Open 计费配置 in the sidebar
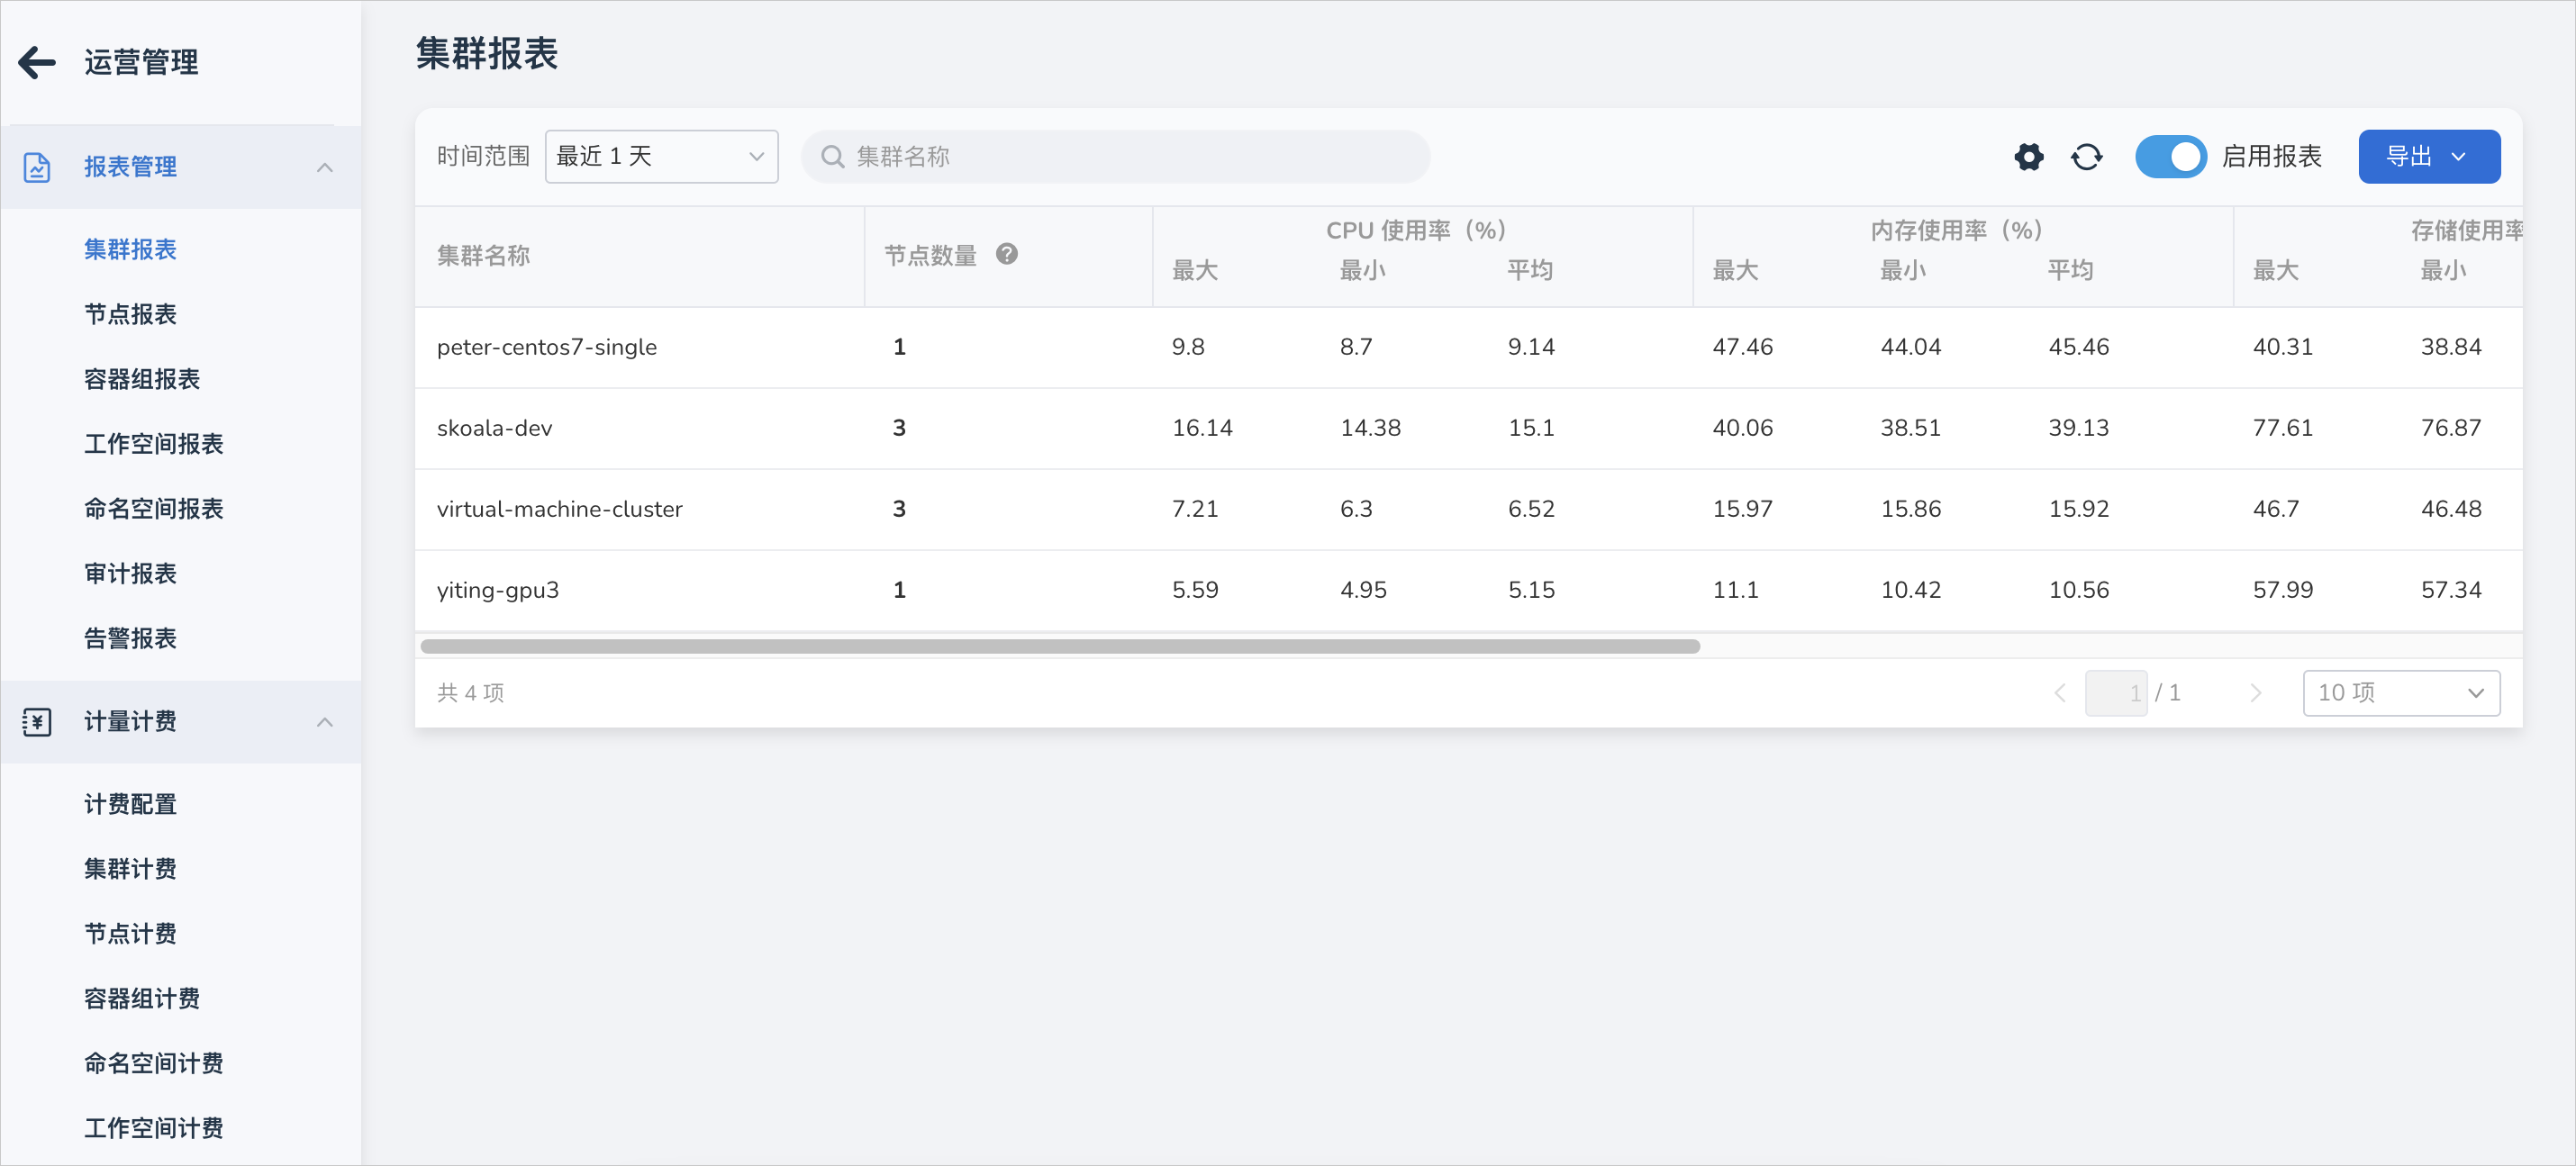Image resolution: width=2576 pixels, height=1166 pixels. pyautogui.click(x=130, y=804)
